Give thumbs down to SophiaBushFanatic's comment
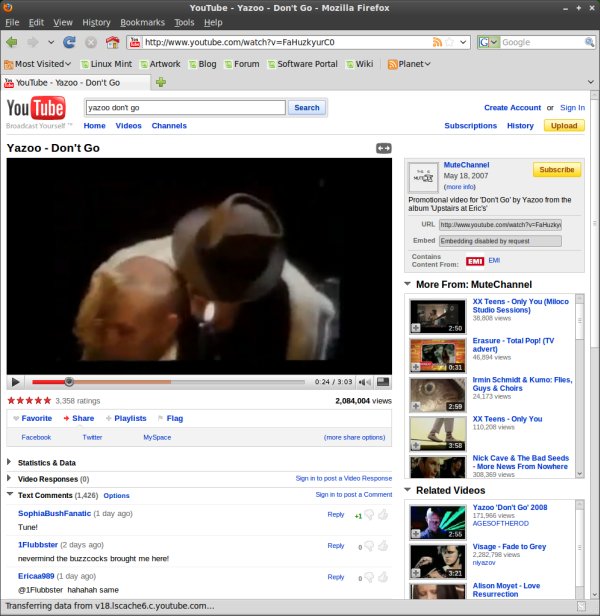This screenshot has width=600, height=616. tap(369, 515)
